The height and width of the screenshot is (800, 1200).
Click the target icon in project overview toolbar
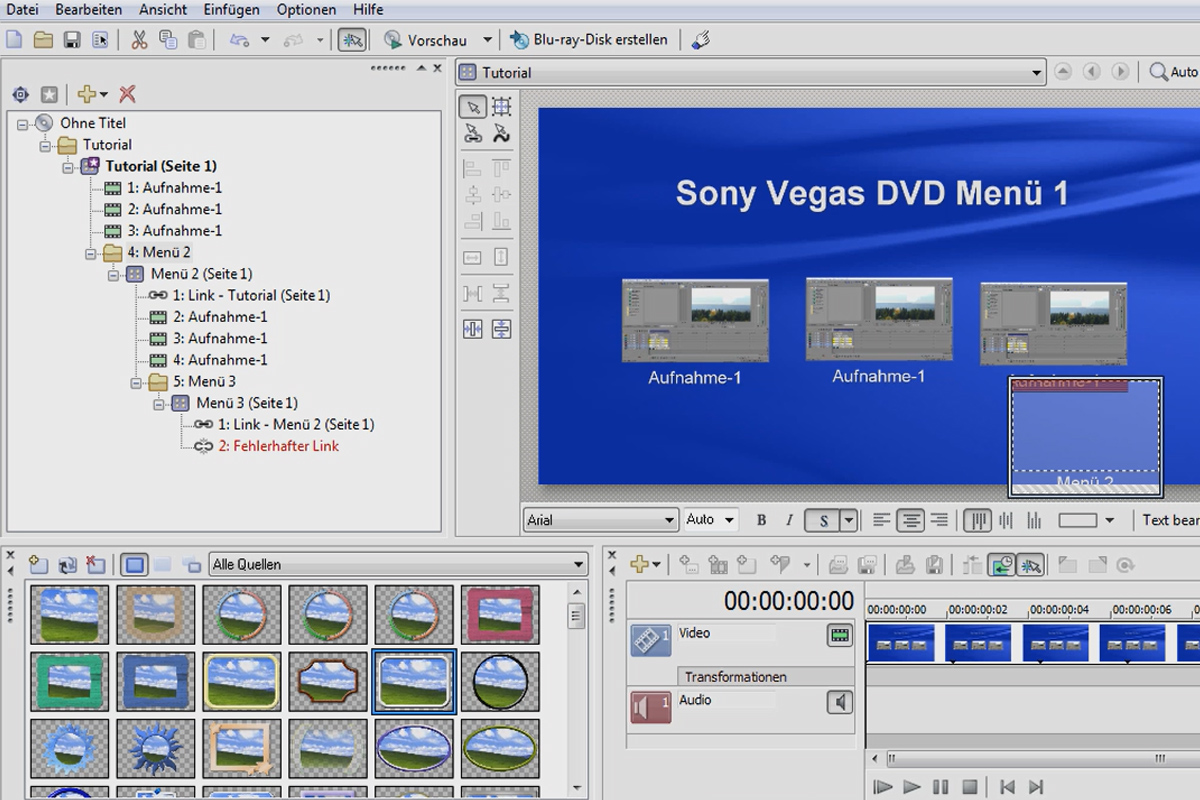(x=21, y=94)
